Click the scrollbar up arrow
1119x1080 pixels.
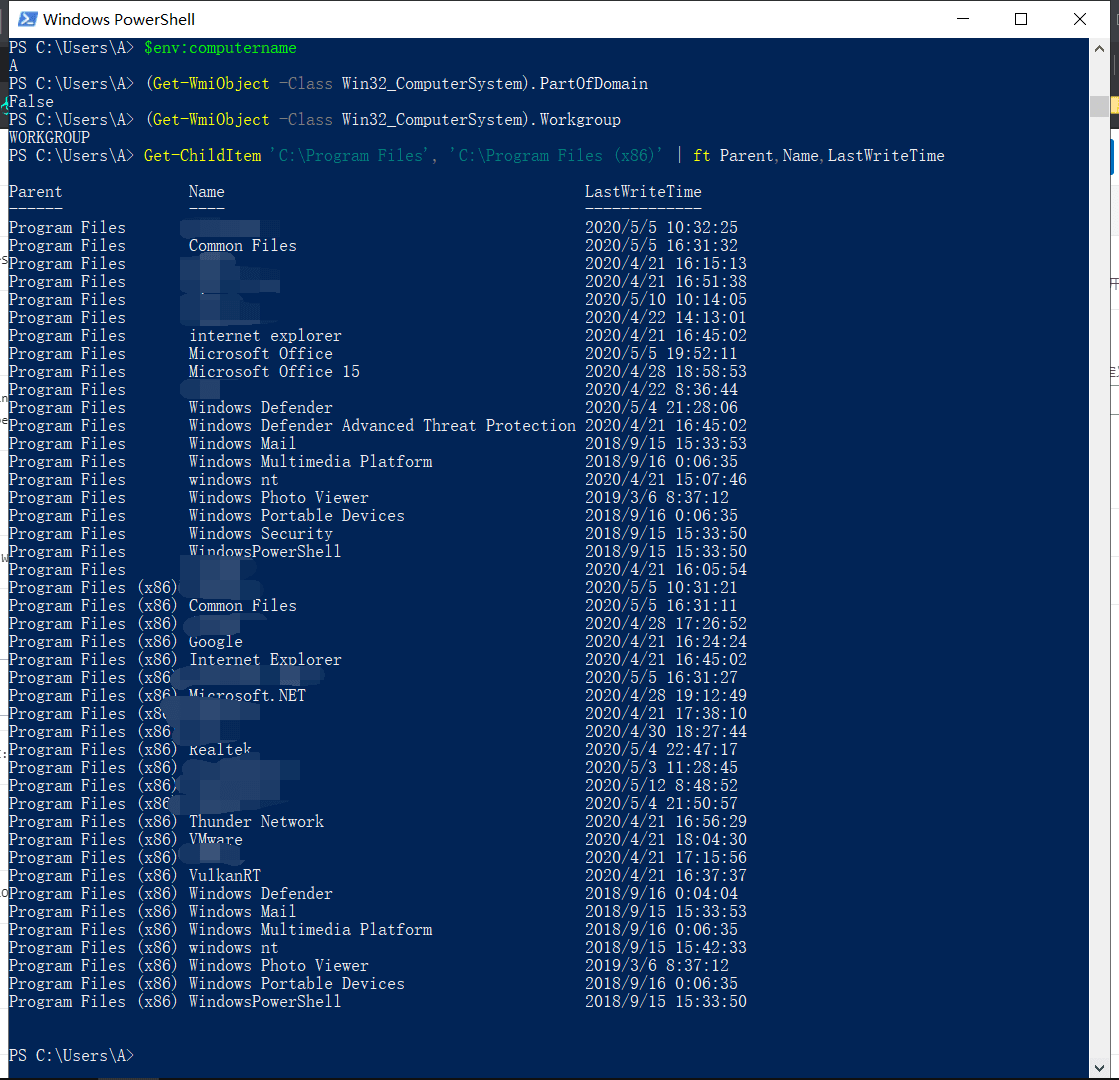(1099, 49)
